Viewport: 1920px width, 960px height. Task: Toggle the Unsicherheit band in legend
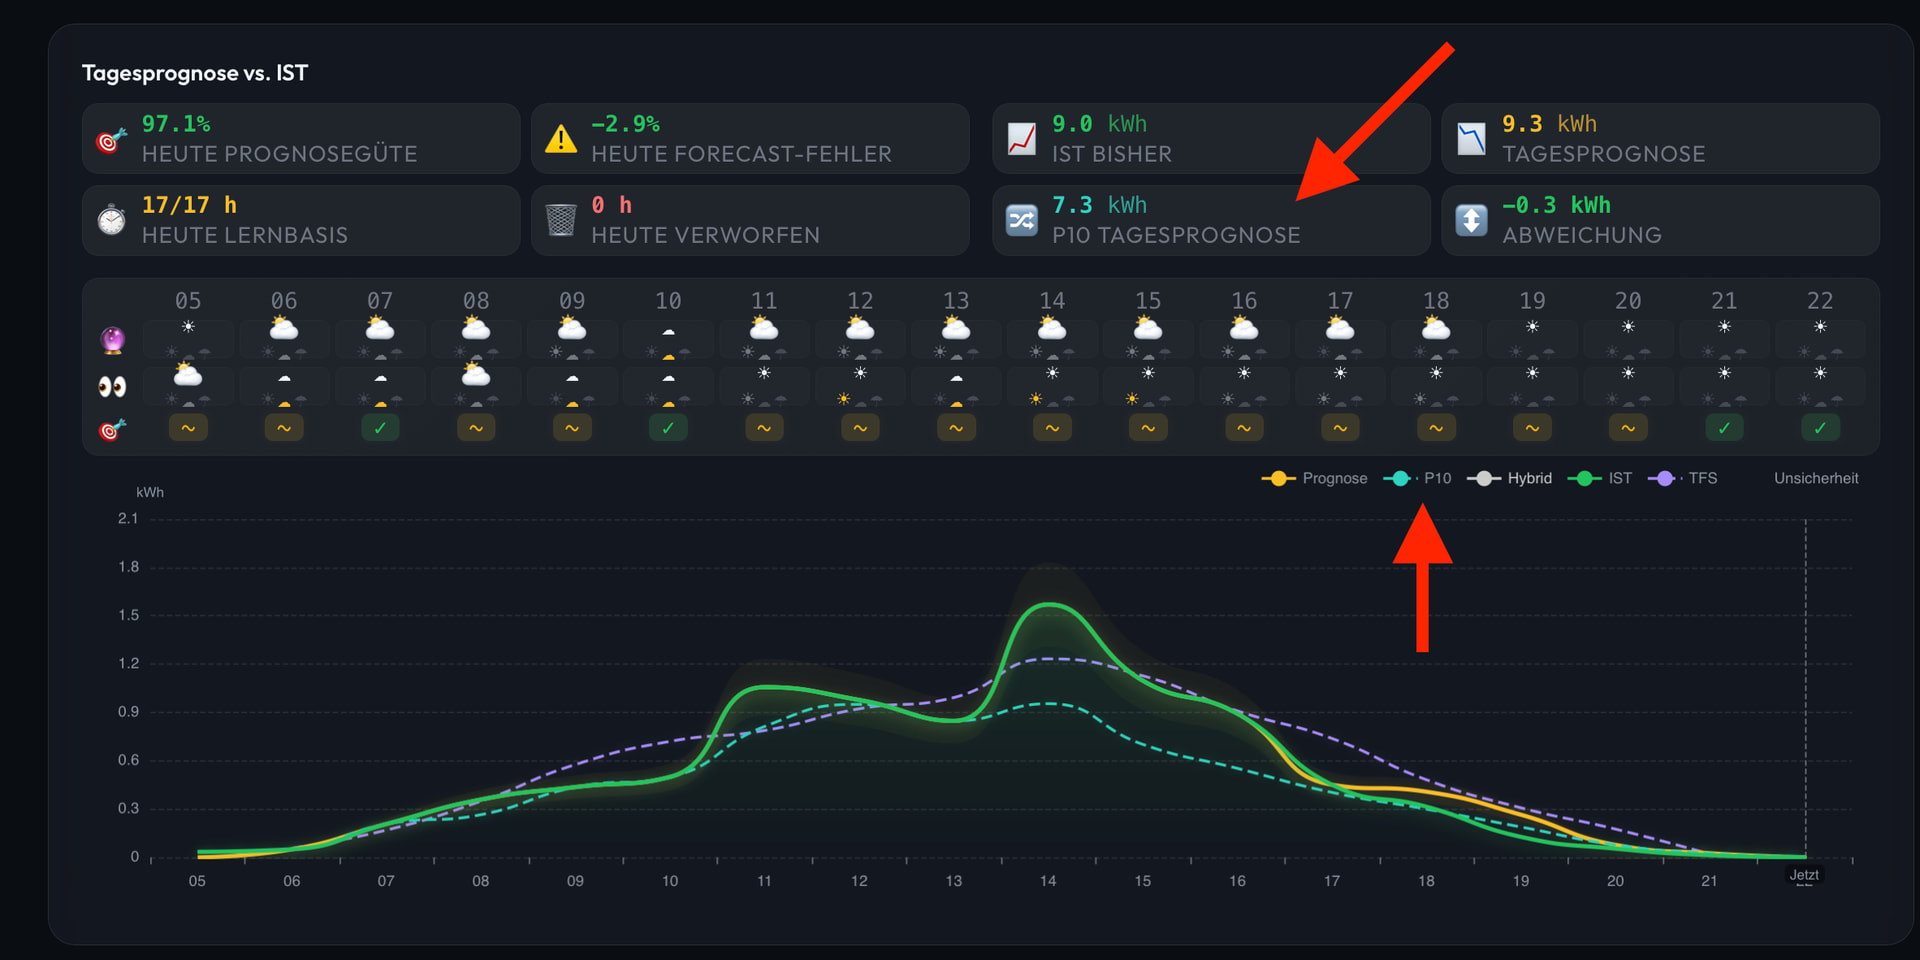click(x=1816, y=478)
